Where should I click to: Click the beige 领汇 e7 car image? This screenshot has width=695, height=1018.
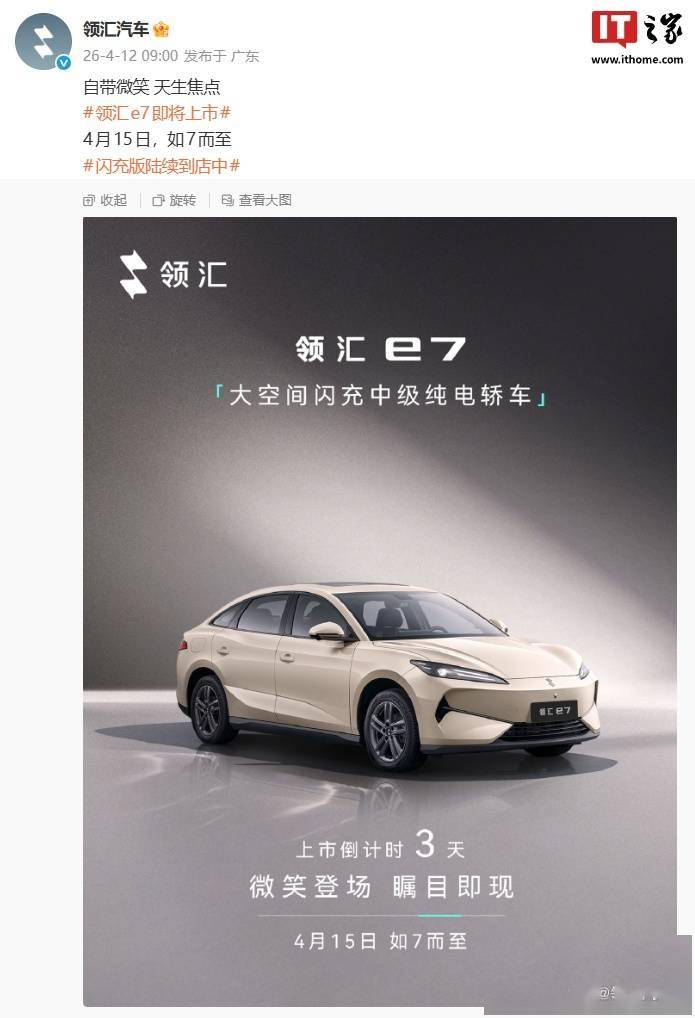pos(387,676)
